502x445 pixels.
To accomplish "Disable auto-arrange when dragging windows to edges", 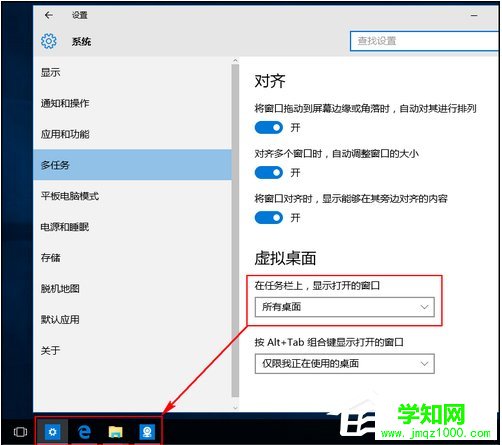I will pyautogui.click(x=269, y=127).
